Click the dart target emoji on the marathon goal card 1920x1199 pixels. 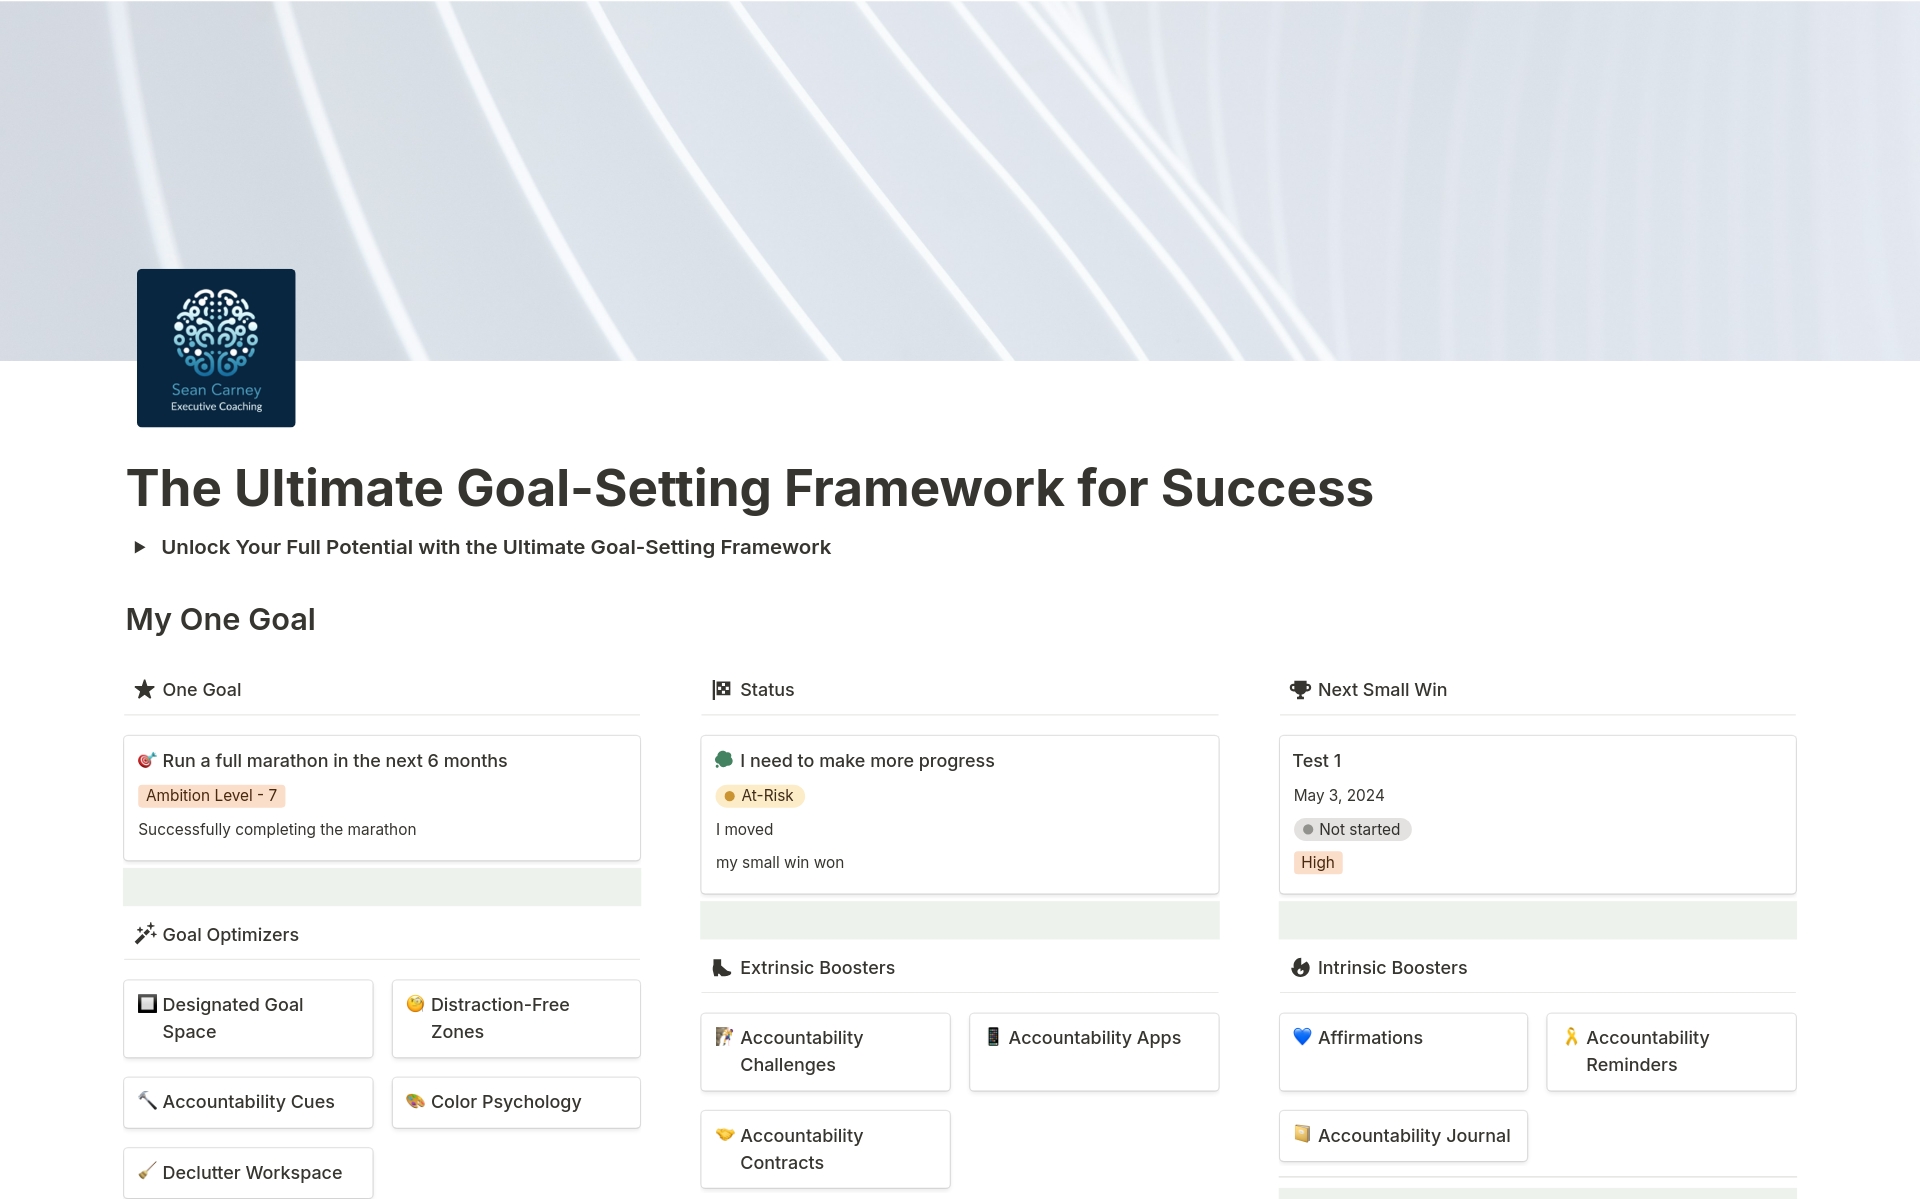tap(147, 760)
